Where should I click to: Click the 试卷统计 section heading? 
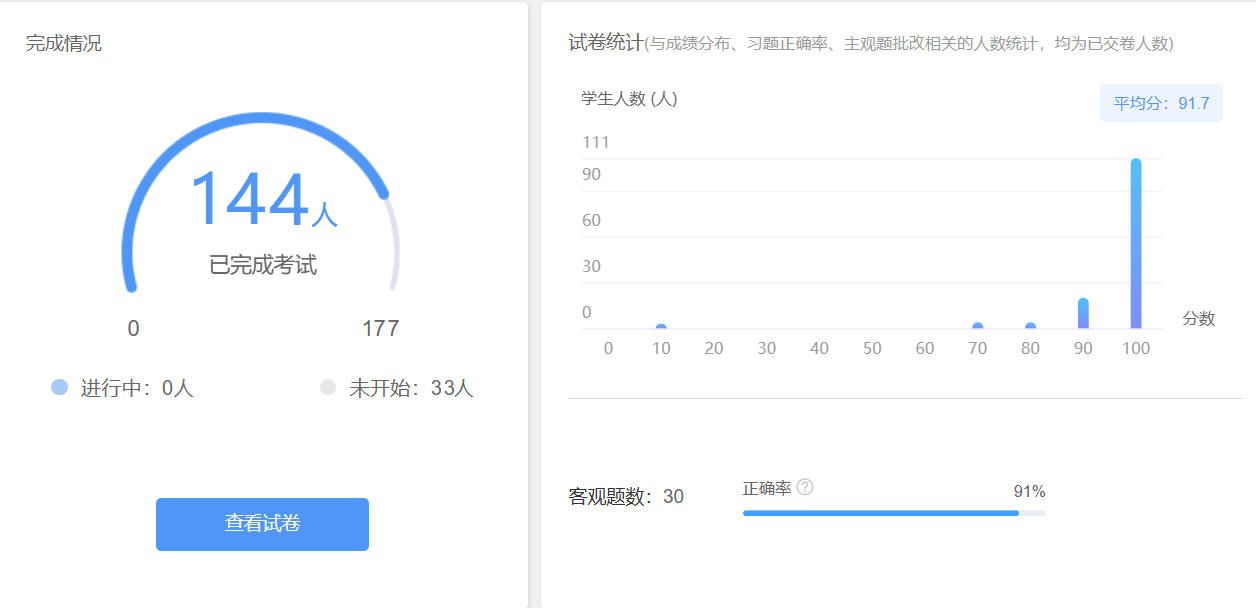(605, 43)
